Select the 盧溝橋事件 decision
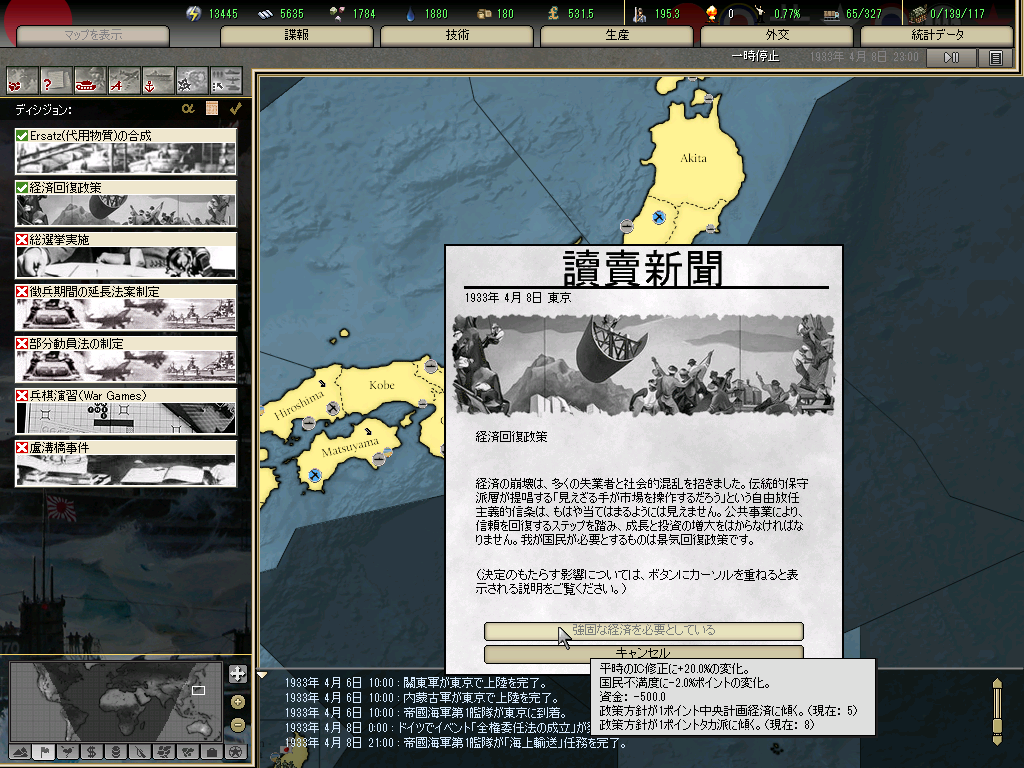Screen dimensions: 1024x768 click(125, 464)
